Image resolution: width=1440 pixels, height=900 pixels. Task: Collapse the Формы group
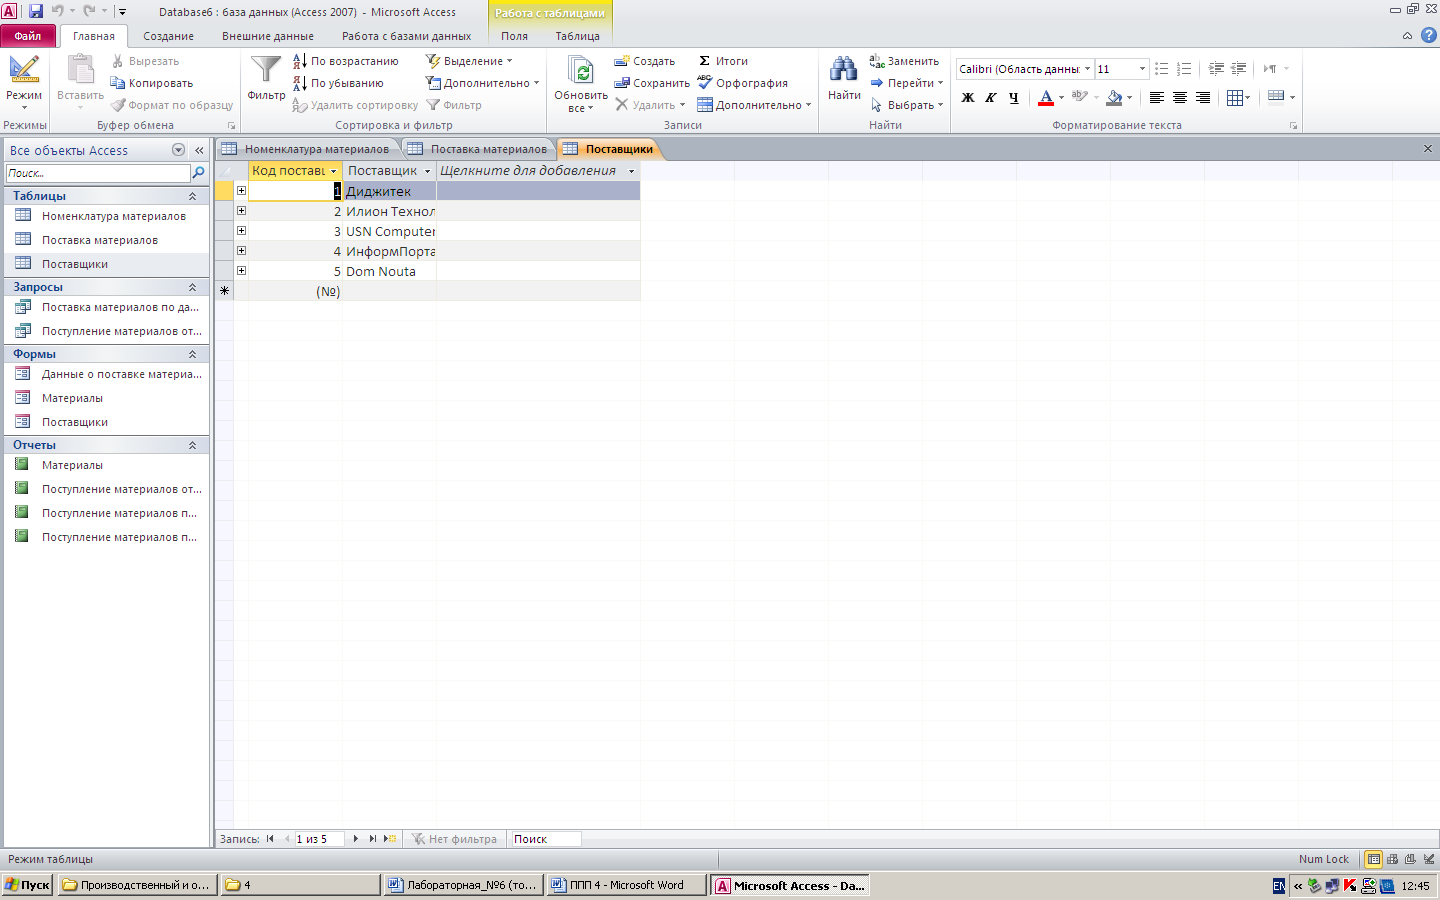192,354
